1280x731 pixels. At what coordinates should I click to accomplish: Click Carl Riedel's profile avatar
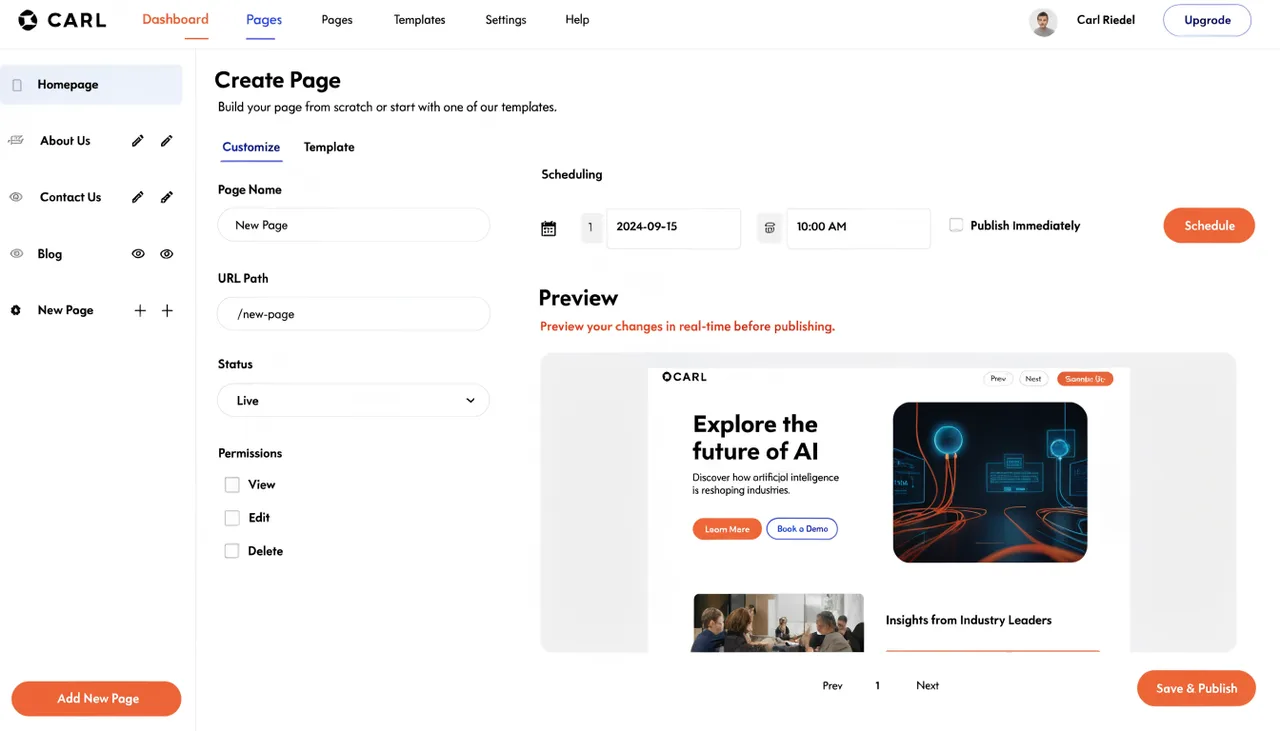[1043, 22]
